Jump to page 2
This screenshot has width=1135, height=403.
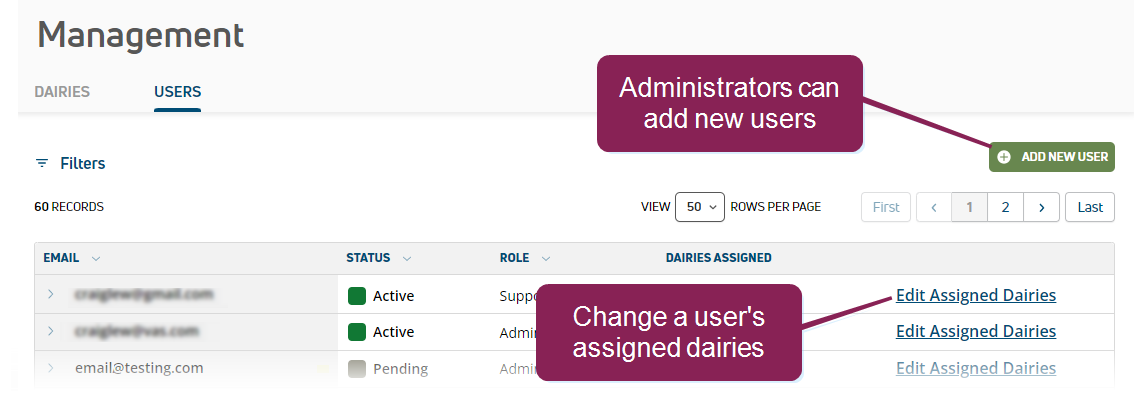coord(1005,207)
